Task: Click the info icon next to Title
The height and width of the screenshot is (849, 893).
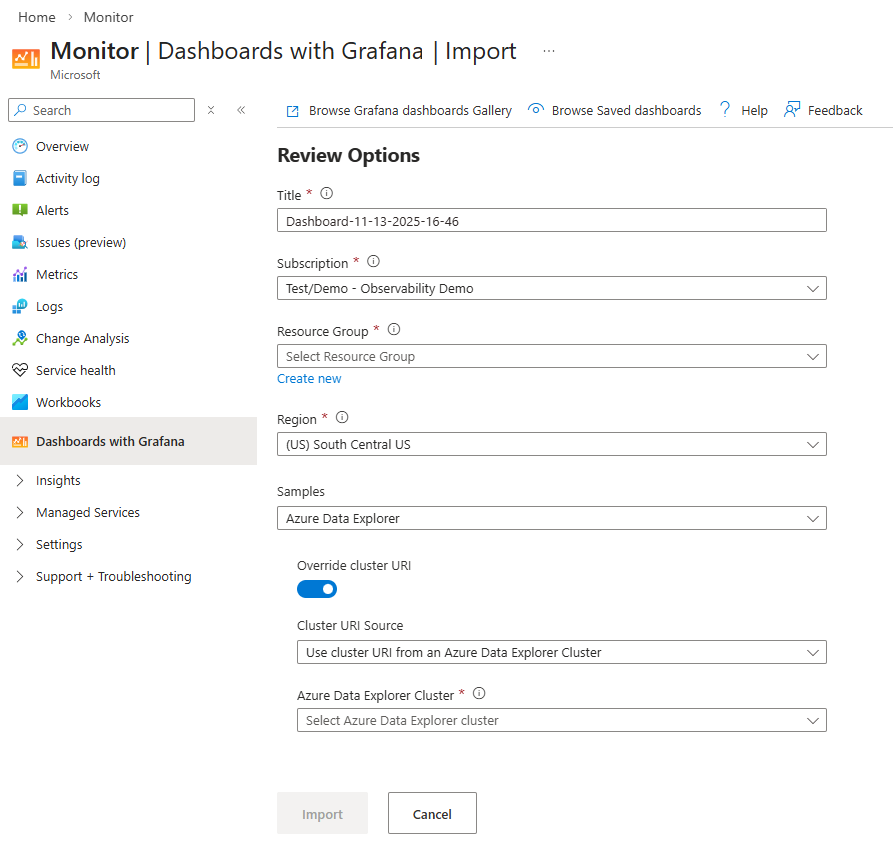Action: point(326,194)
